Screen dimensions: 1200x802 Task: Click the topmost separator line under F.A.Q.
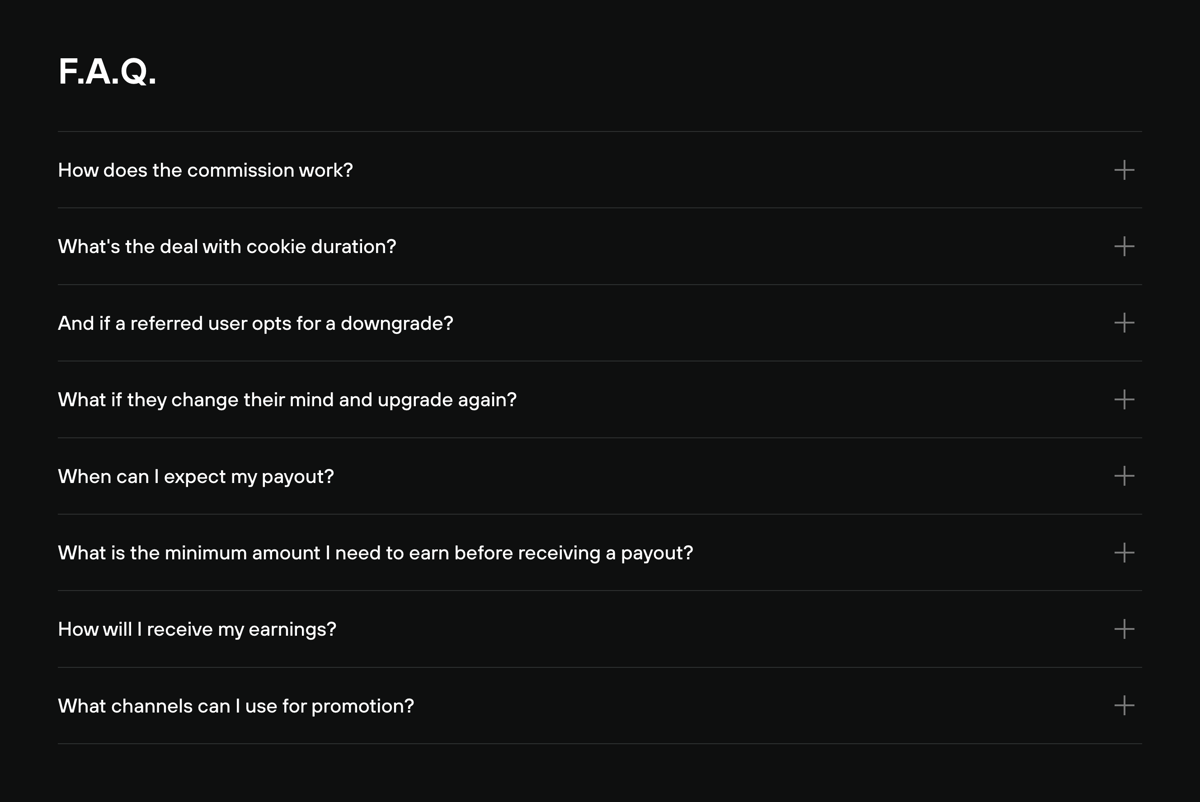tap(600, 131)
